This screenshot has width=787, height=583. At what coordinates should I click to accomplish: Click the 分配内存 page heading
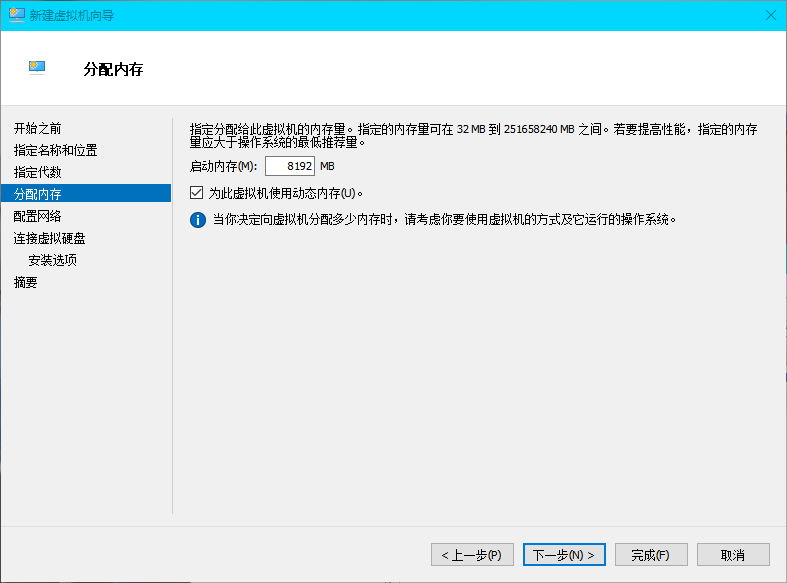pyautogui.click(x=113, y=70)
